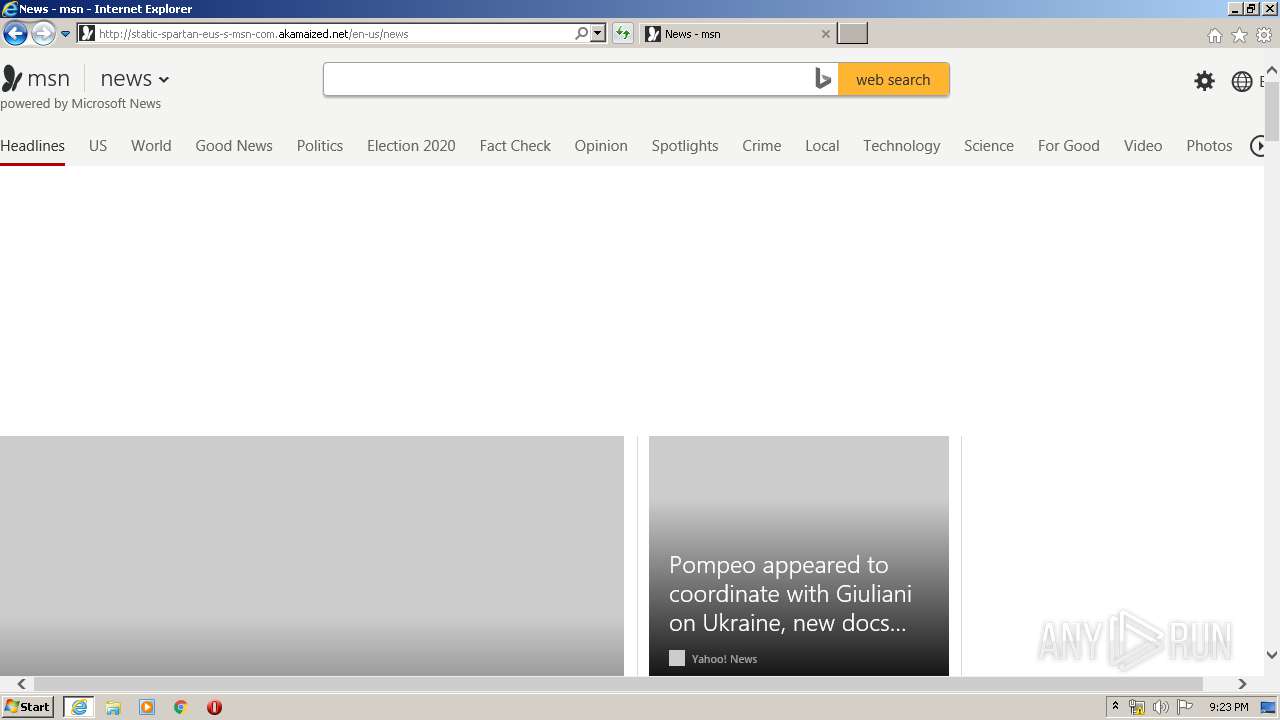
Task: Open the Windows Start menu
Action: pos(28,707)
